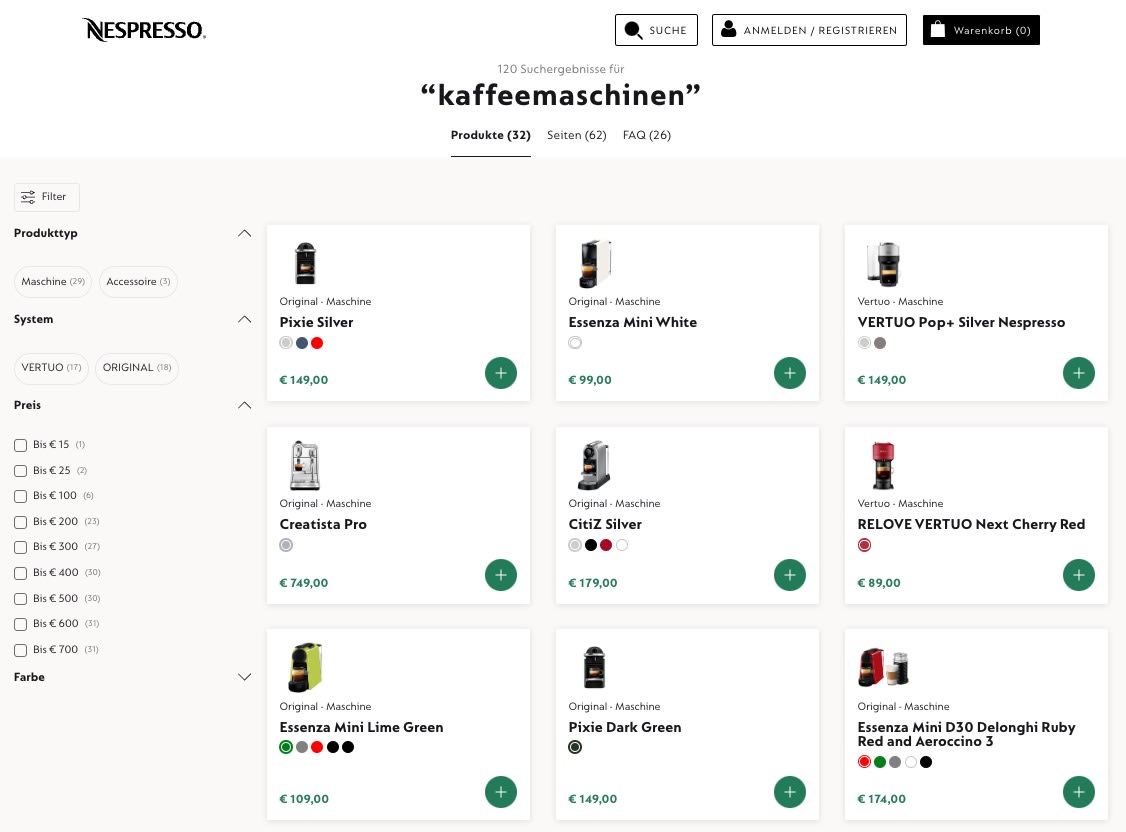The image size is (1126, 832).
Task: Click the Filter icon above the sidebar
Action: coord(29,197)
